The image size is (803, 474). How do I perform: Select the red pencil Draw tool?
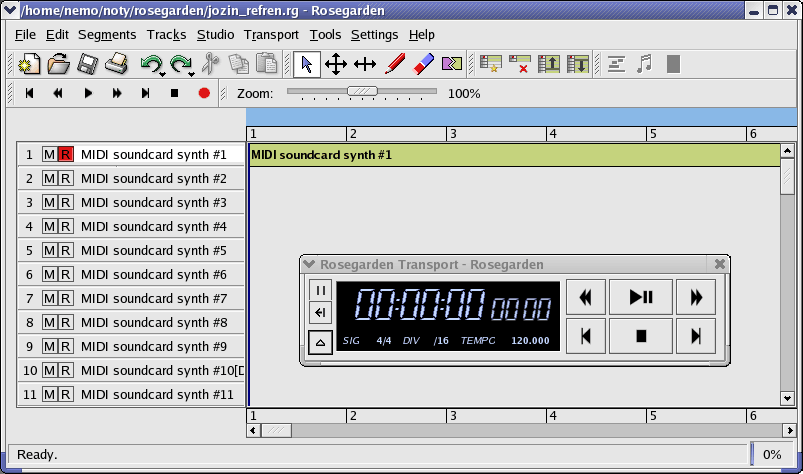395,64
